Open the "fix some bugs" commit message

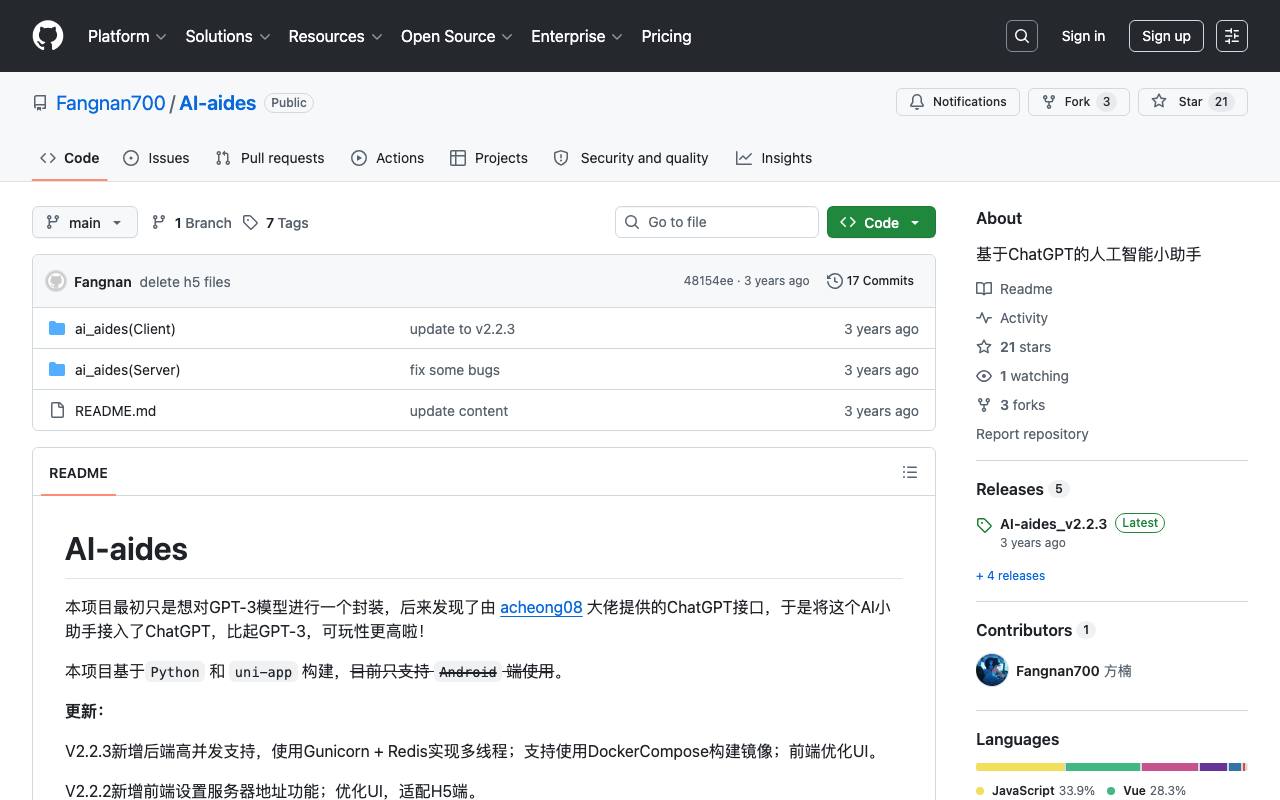coord(455,370)
